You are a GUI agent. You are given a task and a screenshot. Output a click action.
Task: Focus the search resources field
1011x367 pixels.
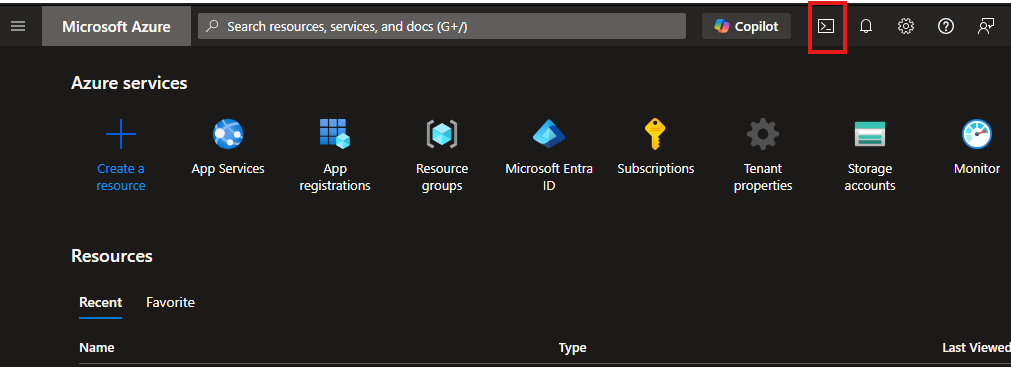[442, 26]
